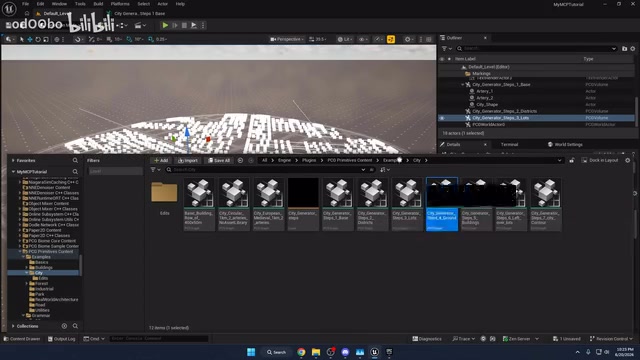Open content browser settings gear
Viewport: 640px width, 360px height.
[x=628, y=160]
